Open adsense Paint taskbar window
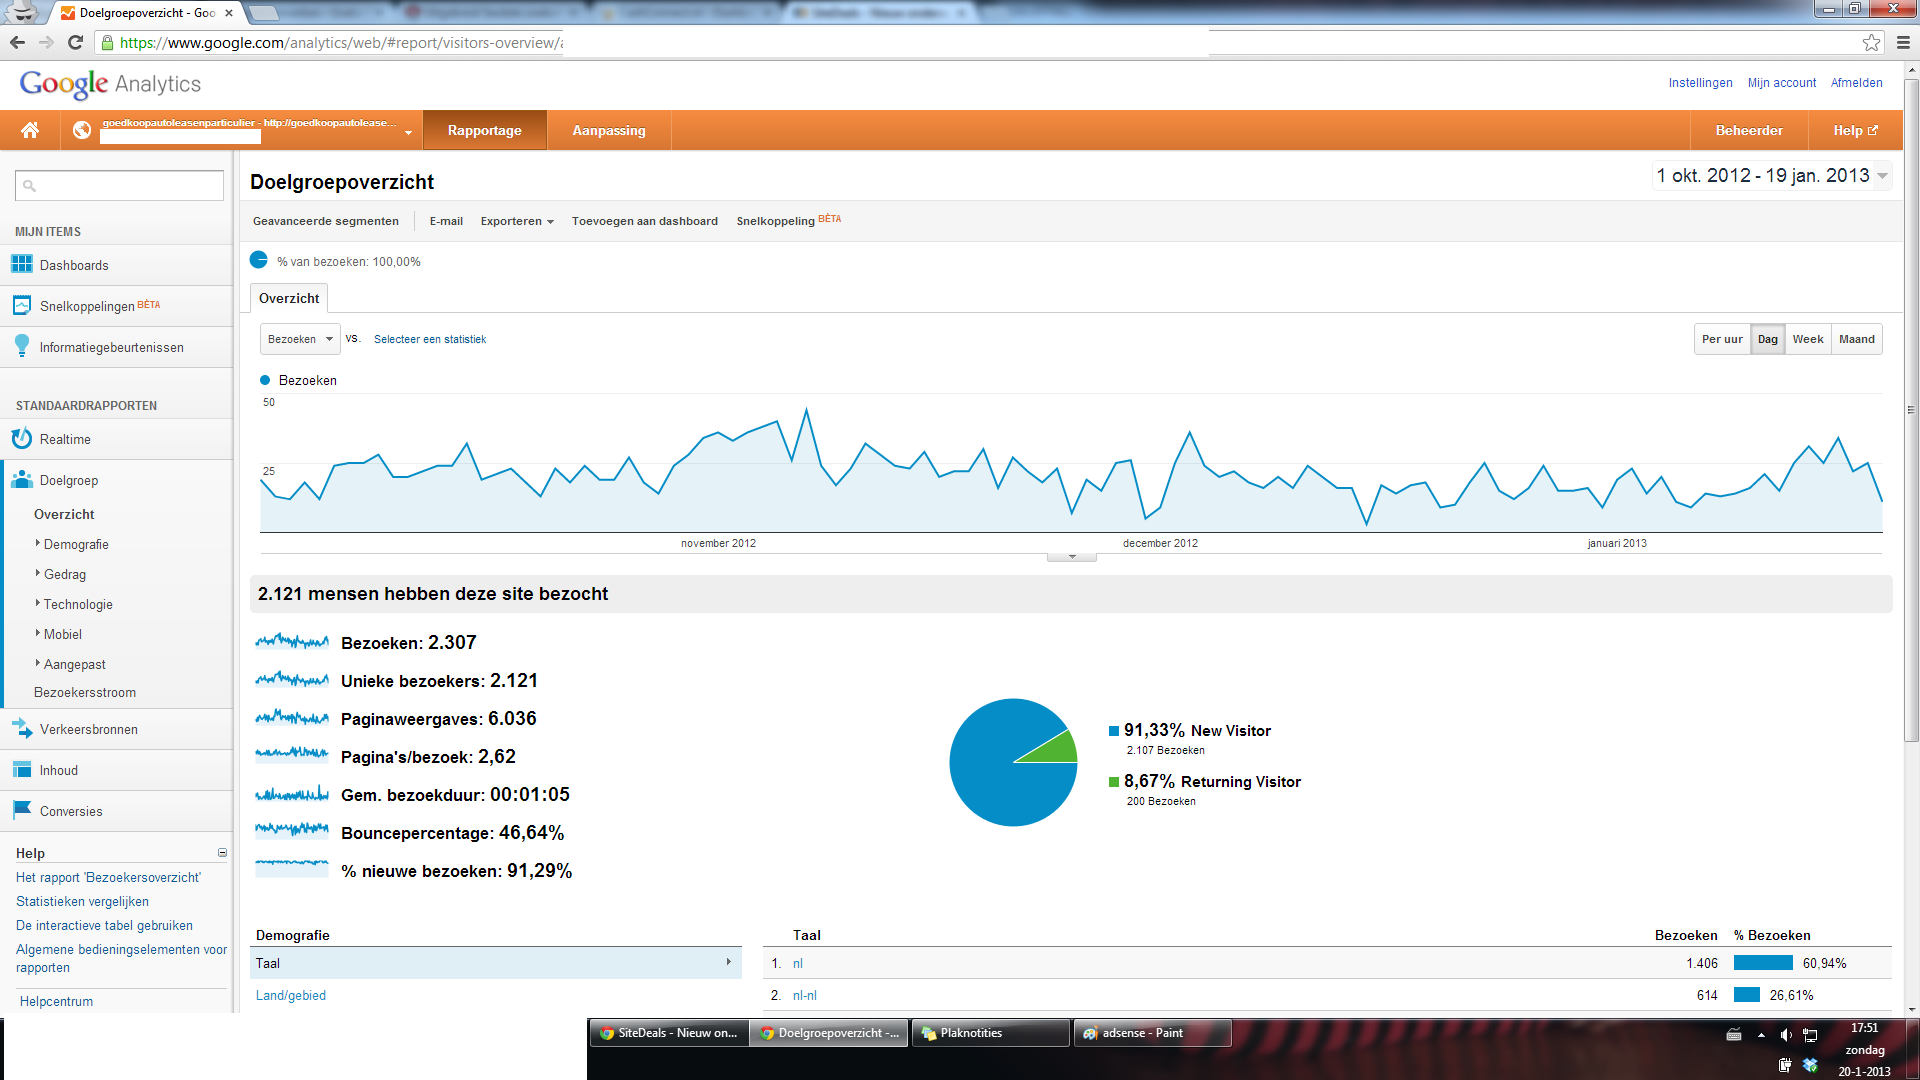Image resolution: width=1920 pixels, height=1080 pixels. coord(1152,1033)
